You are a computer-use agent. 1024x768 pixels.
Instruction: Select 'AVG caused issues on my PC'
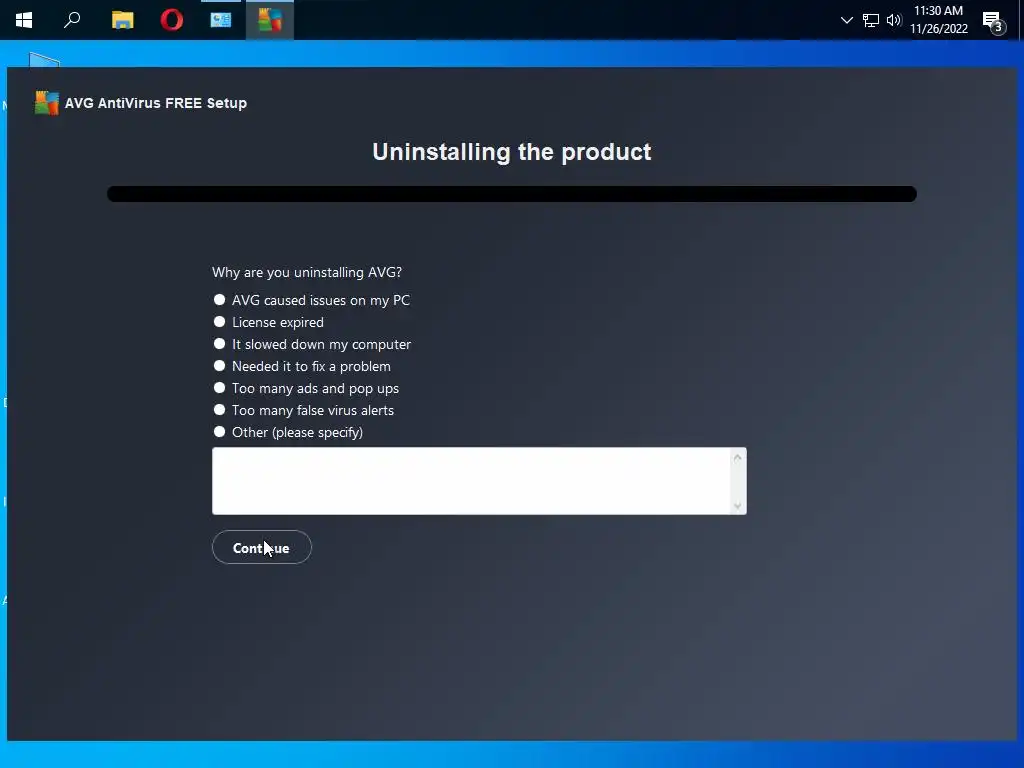pyautogui.click(x=311, y=300)
